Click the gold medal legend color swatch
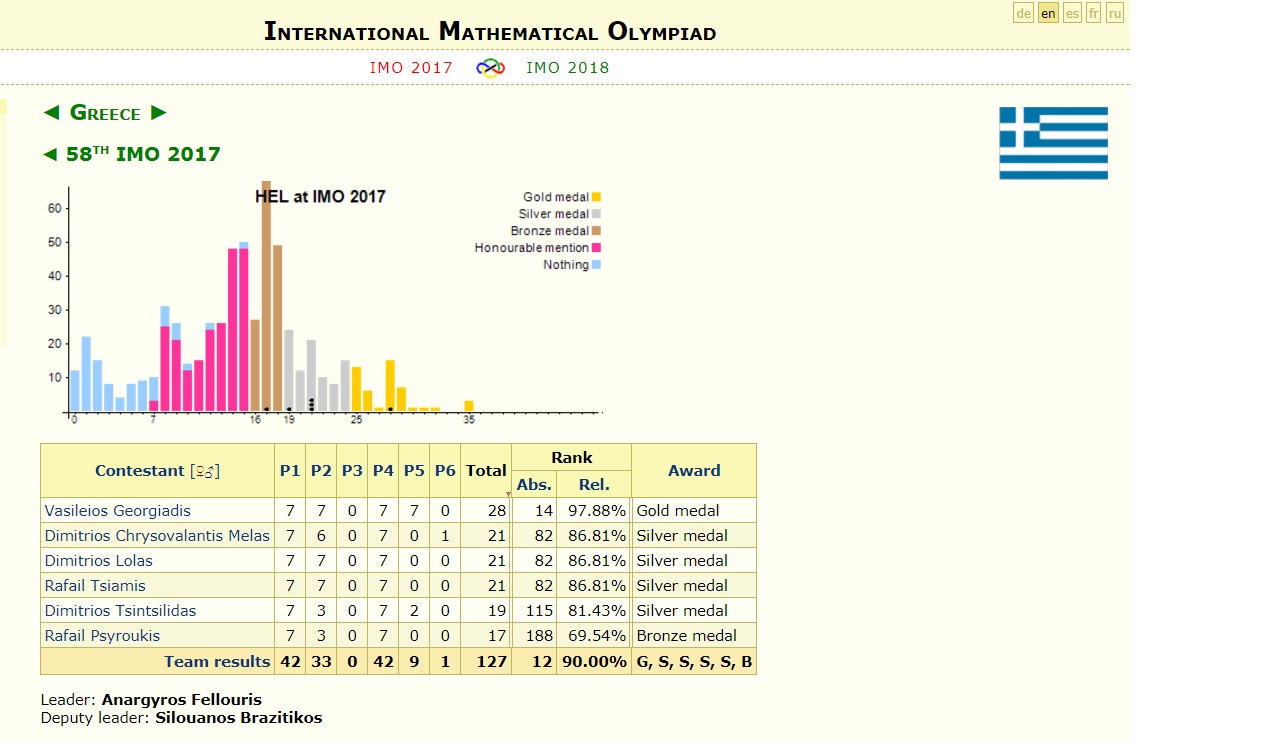Screen dimensions: 1280x741 click(x=596, y=197)
